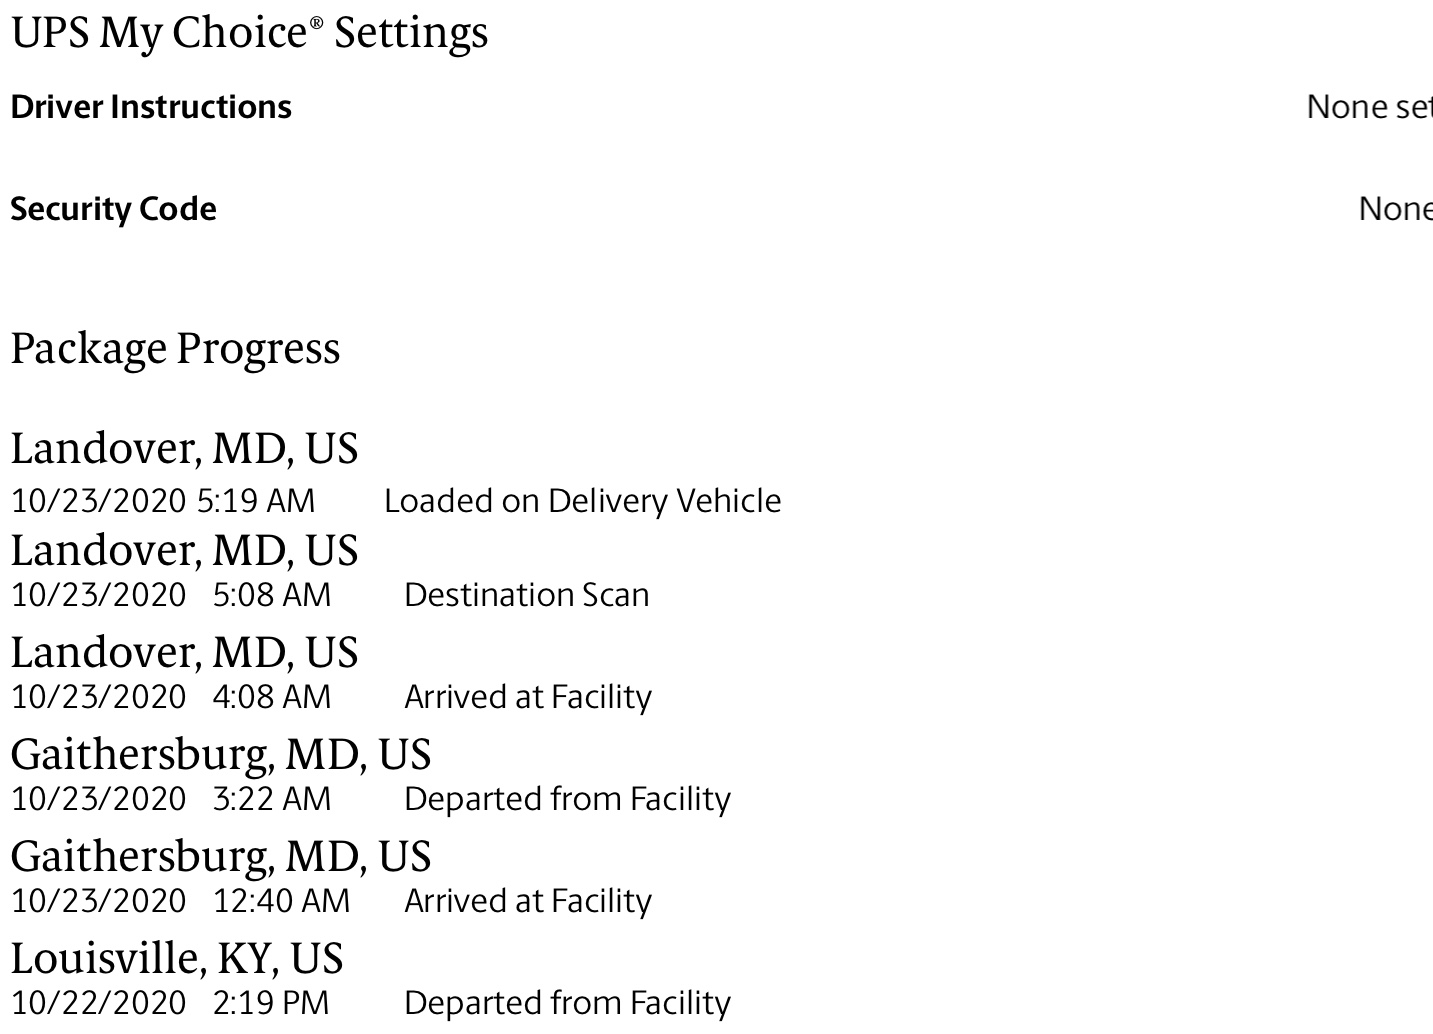Click Gaithersburg Arrived at Facility status

527,901
